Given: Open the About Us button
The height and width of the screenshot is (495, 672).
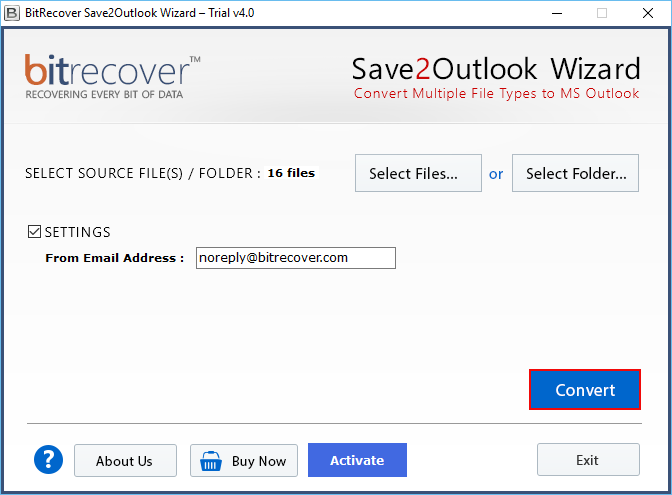Looking at the screenshot, I should [x=125, y=461].
